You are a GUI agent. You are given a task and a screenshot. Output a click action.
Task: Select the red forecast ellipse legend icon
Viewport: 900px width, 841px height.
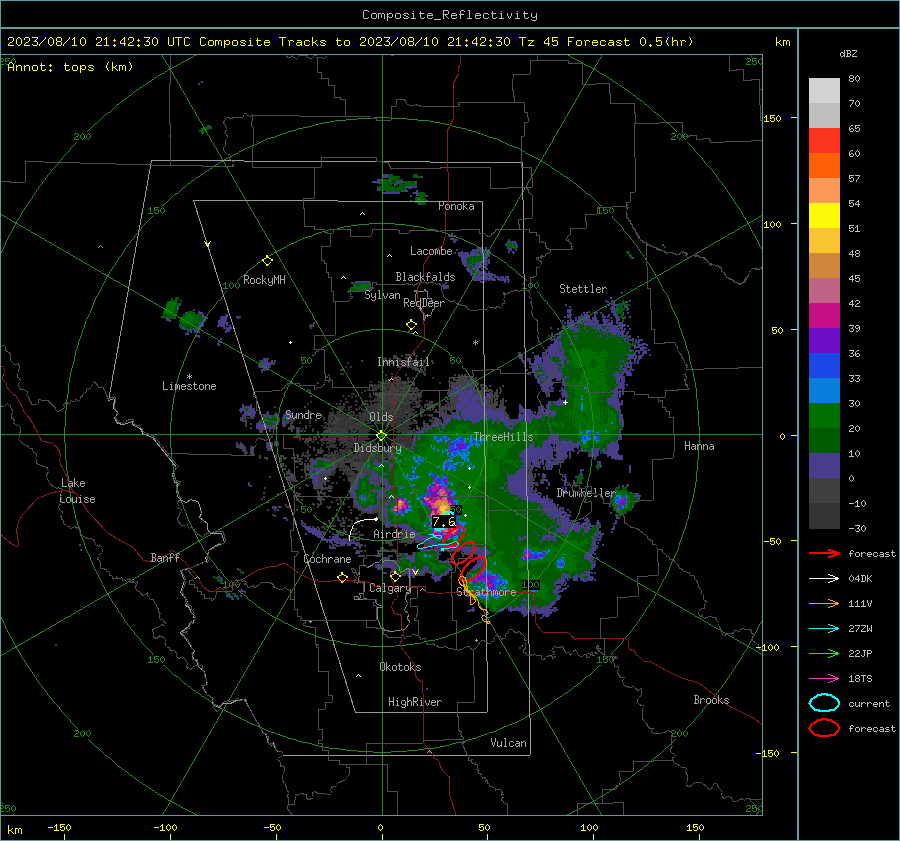pos(824,728)
